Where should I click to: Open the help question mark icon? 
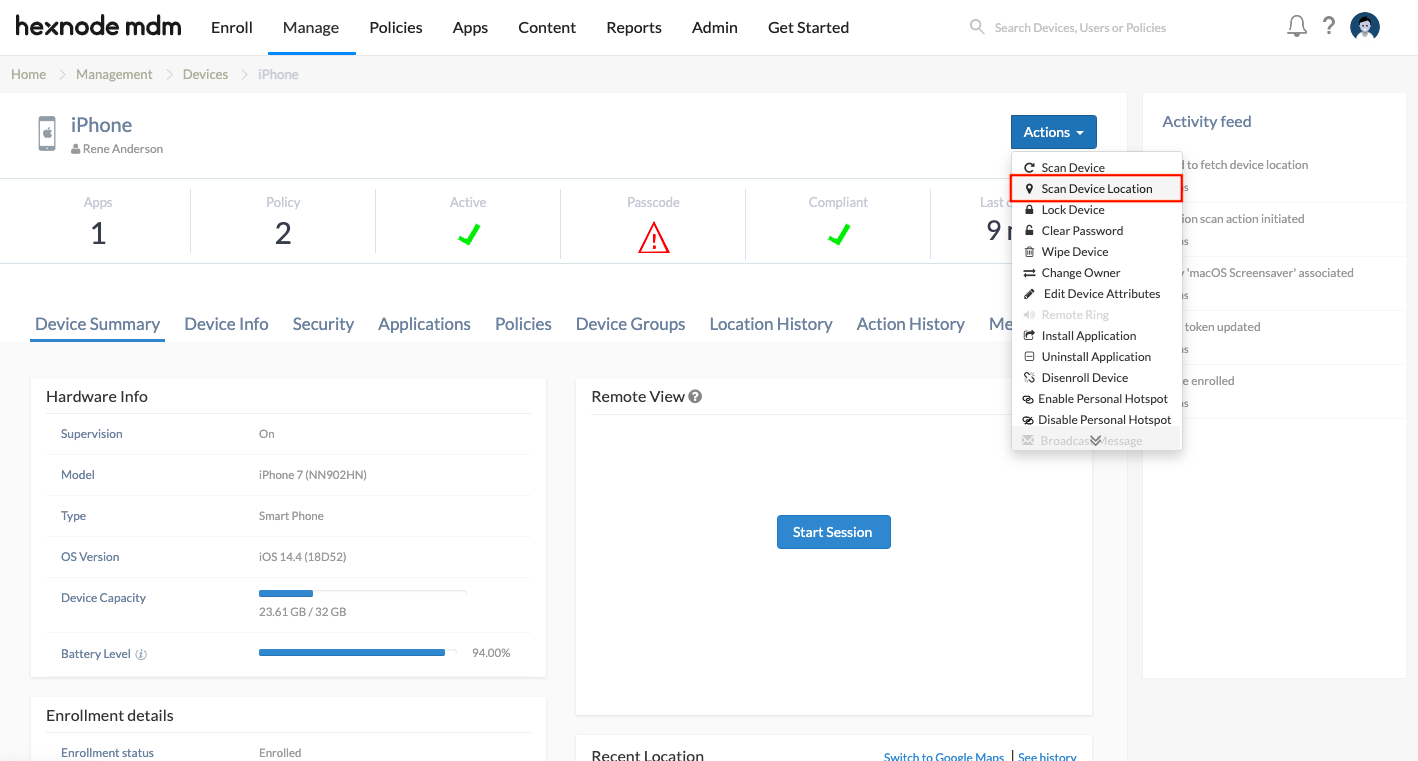click(1329, 27)
